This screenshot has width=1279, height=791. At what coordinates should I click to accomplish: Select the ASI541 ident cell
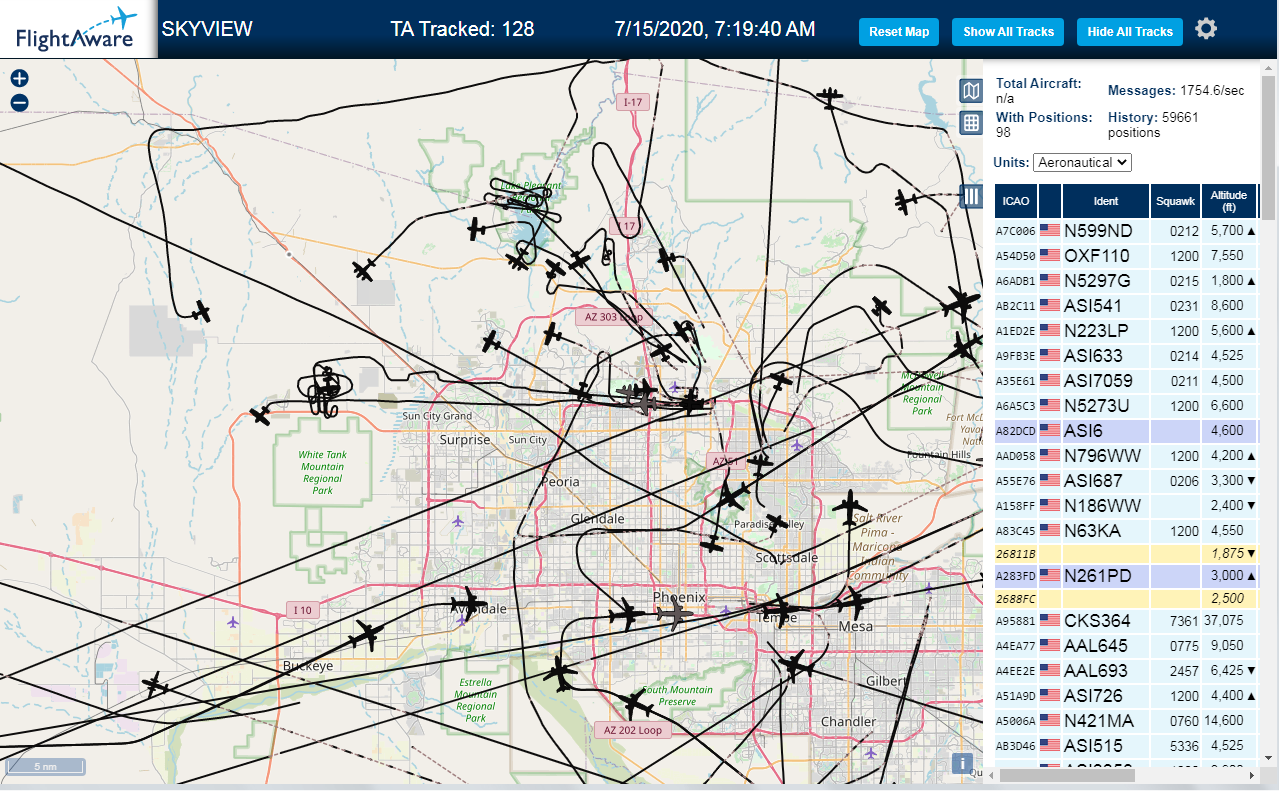(1106, 306)
